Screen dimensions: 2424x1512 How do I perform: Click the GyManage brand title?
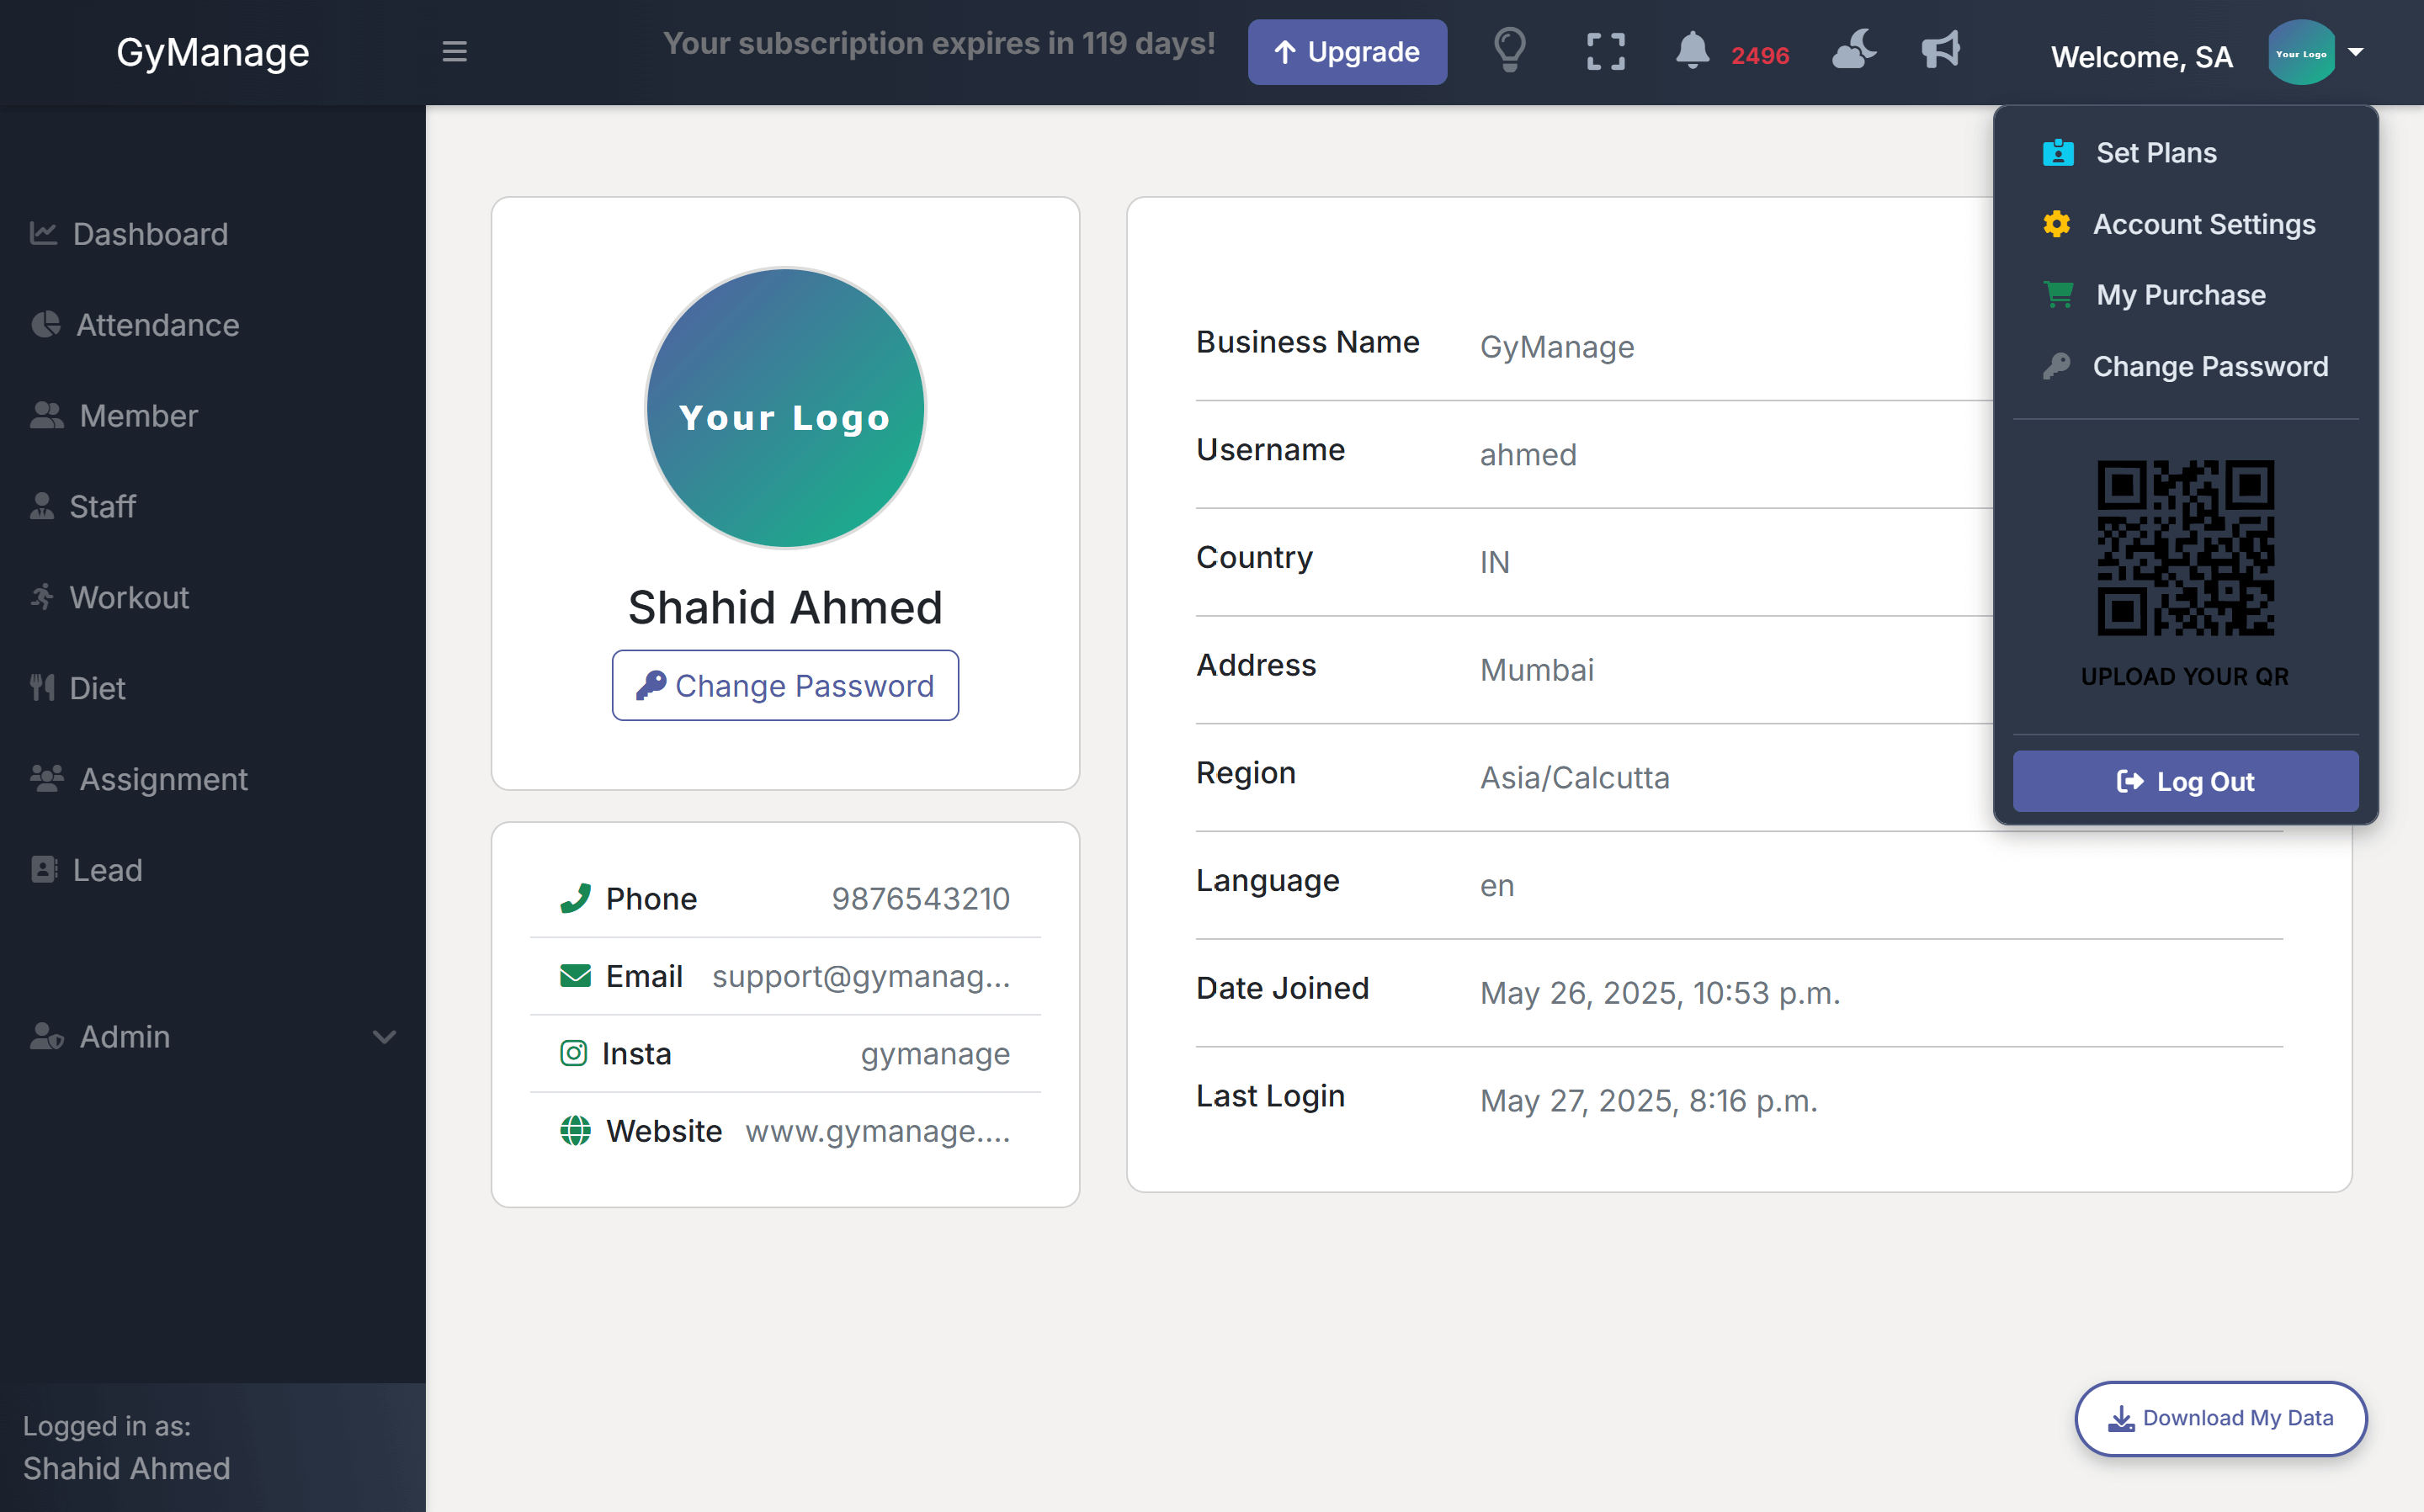coord(213,52)
